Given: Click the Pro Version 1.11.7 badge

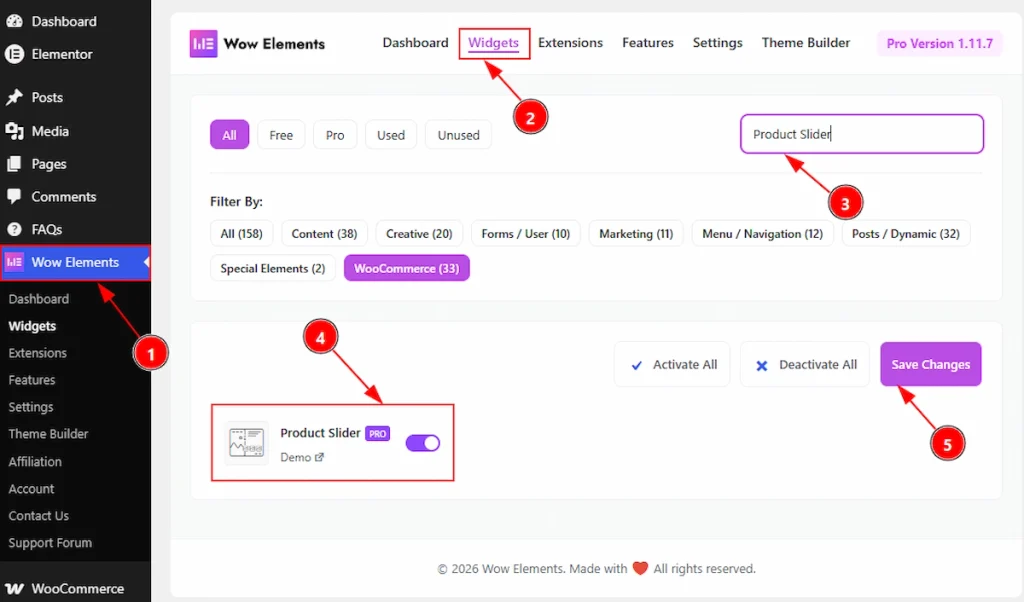Looking at the screenshot, I should (x=939, y=44).
